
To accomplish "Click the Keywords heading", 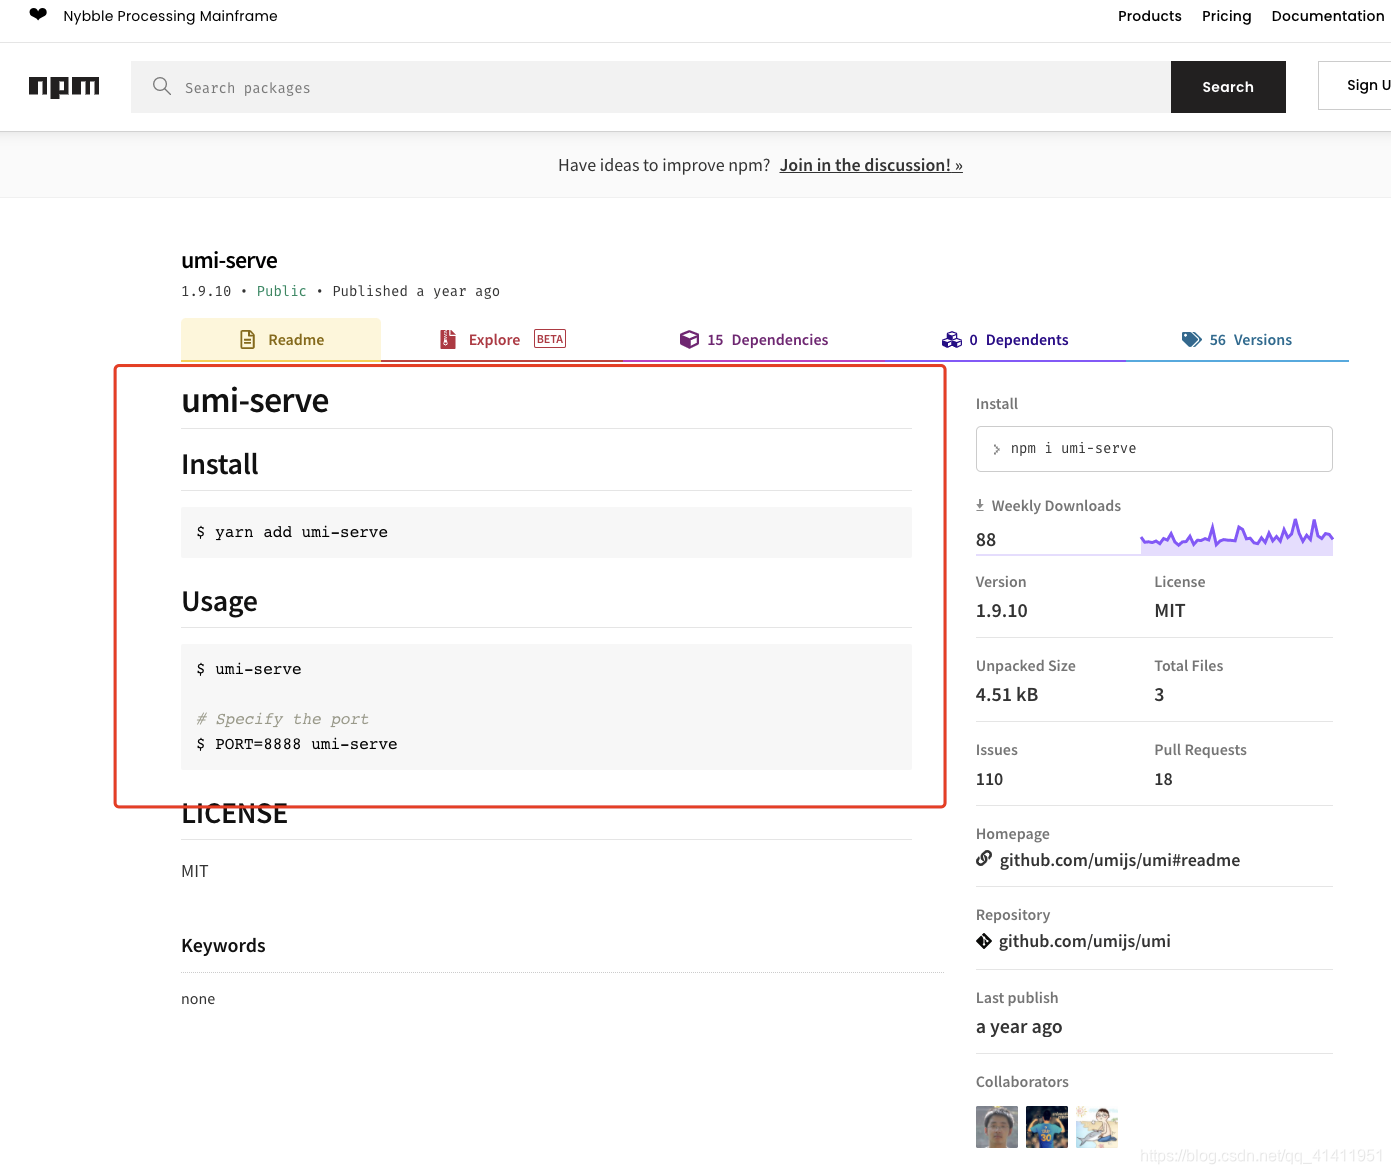I will (223, 945).
